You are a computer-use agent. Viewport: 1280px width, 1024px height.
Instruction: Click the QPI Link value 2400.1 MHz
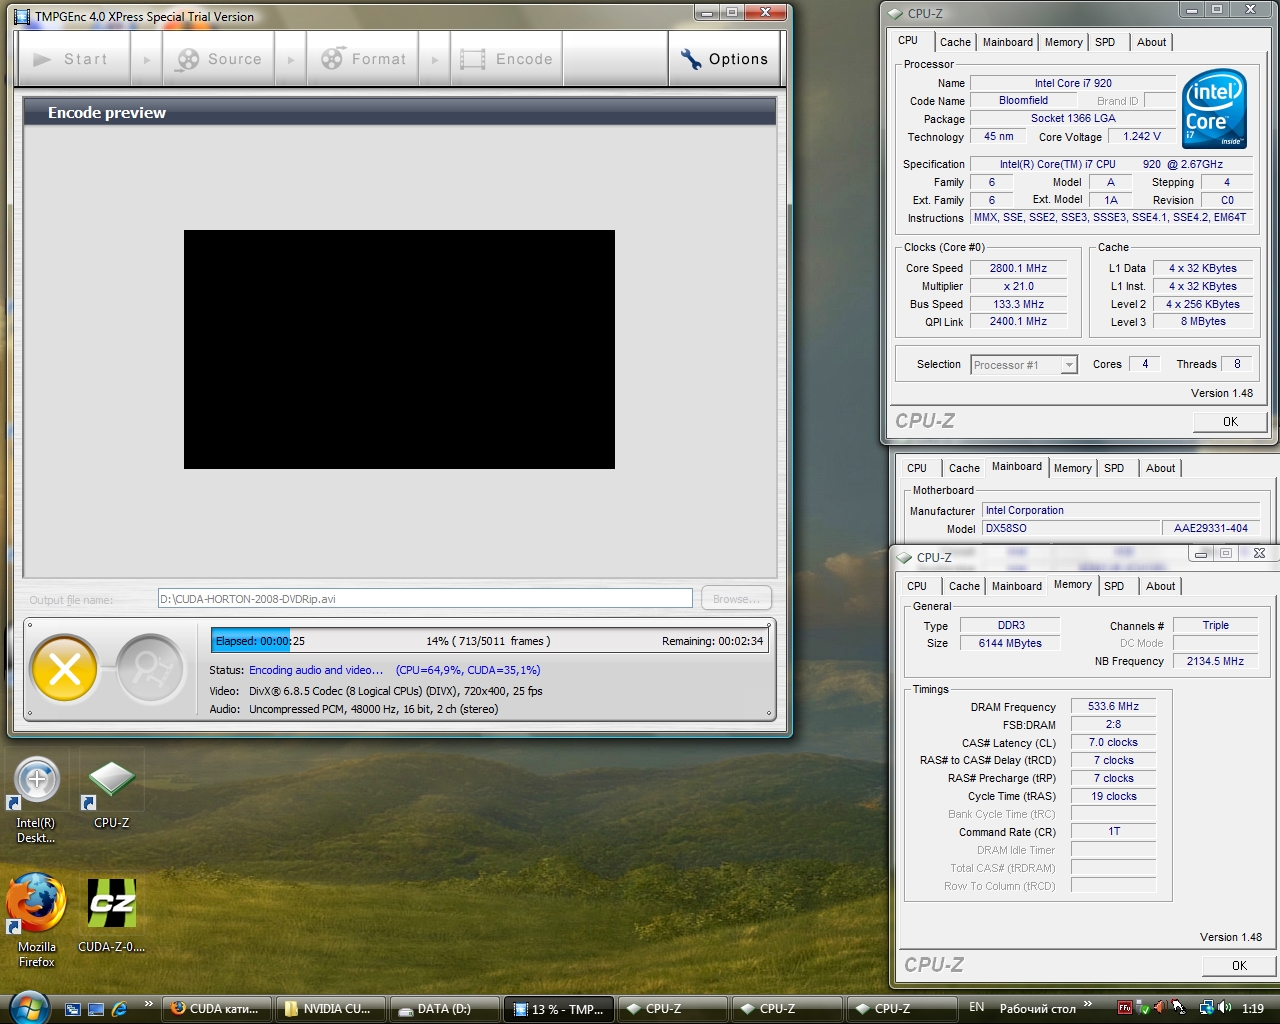(1018, 322)
